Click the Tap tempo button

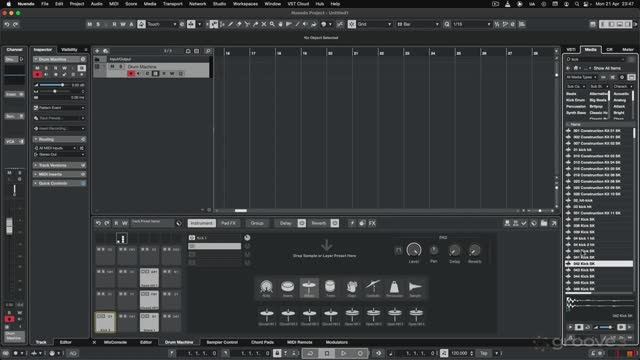click(484, 353)
